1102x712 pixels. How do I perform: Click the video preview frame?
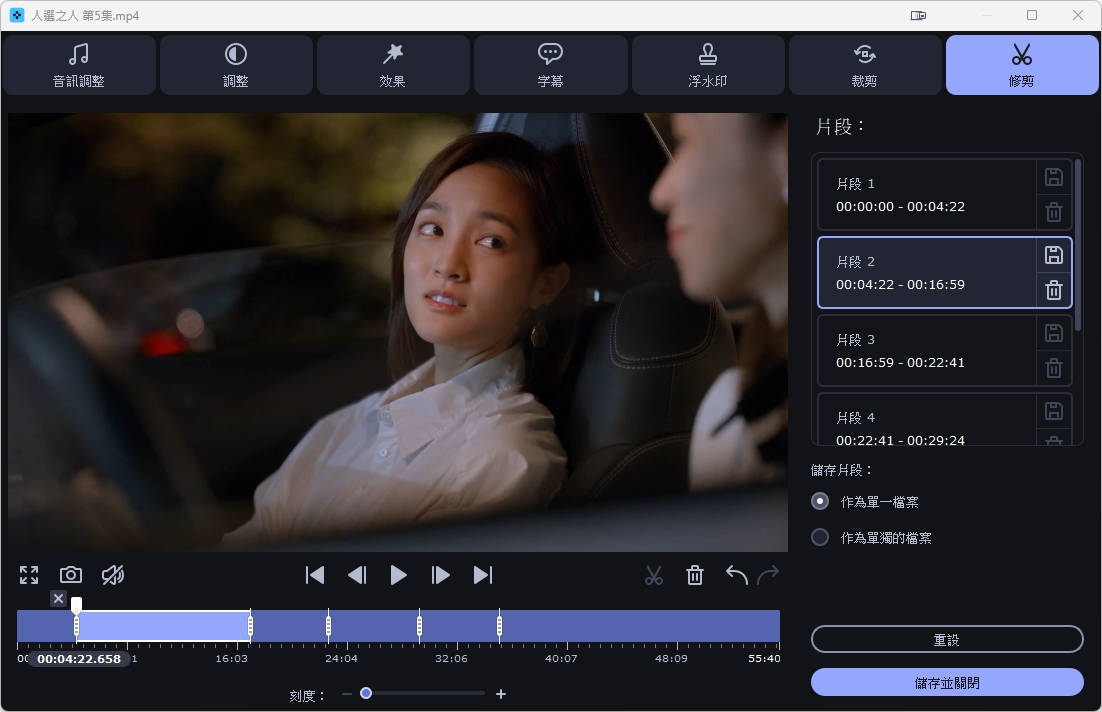(x=398, y=332)
